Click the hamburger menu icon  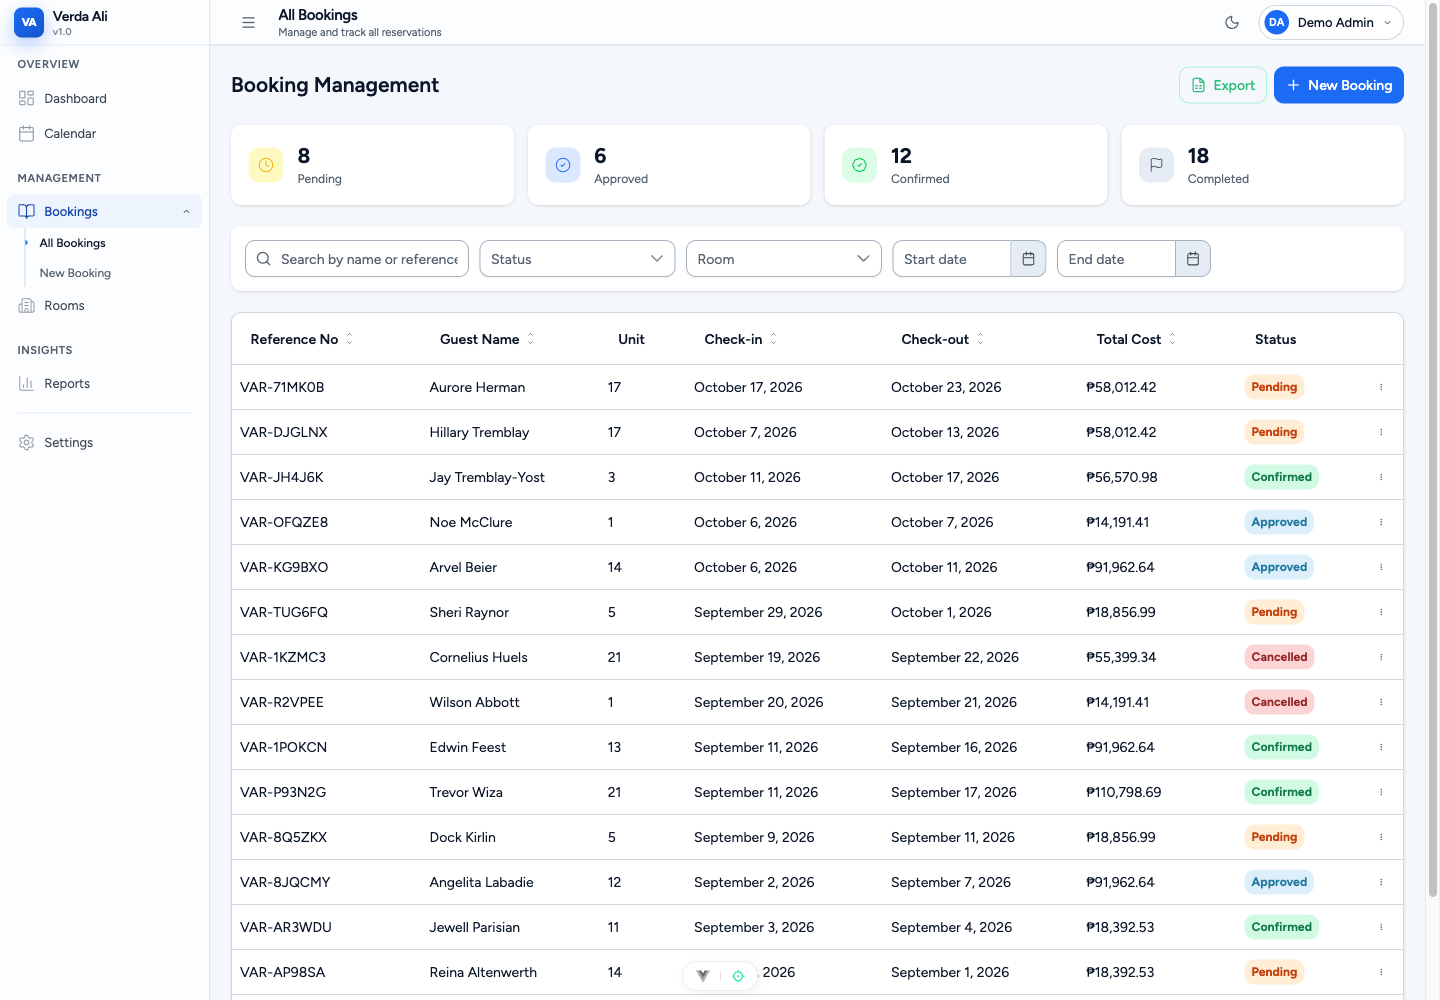[x=248, y=22]
